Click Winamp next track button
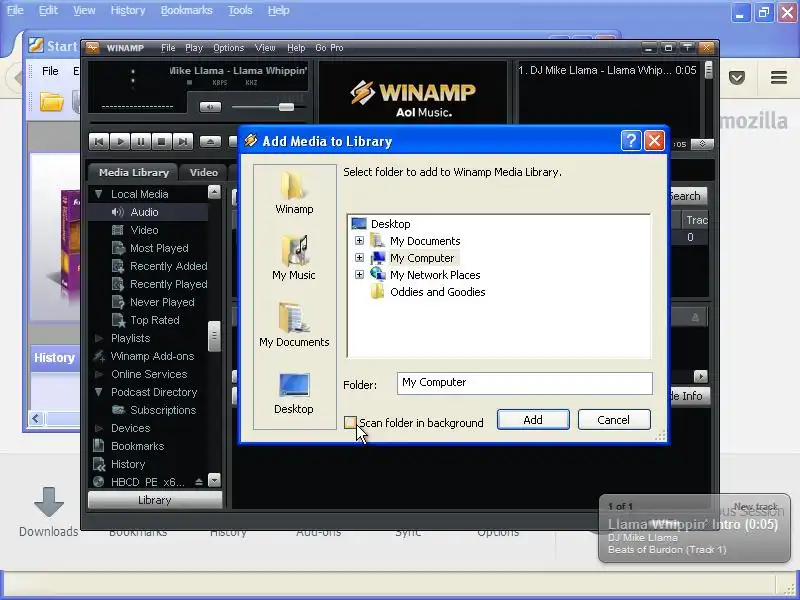Viewport: 800px width, 600px height. pos(183,141)
